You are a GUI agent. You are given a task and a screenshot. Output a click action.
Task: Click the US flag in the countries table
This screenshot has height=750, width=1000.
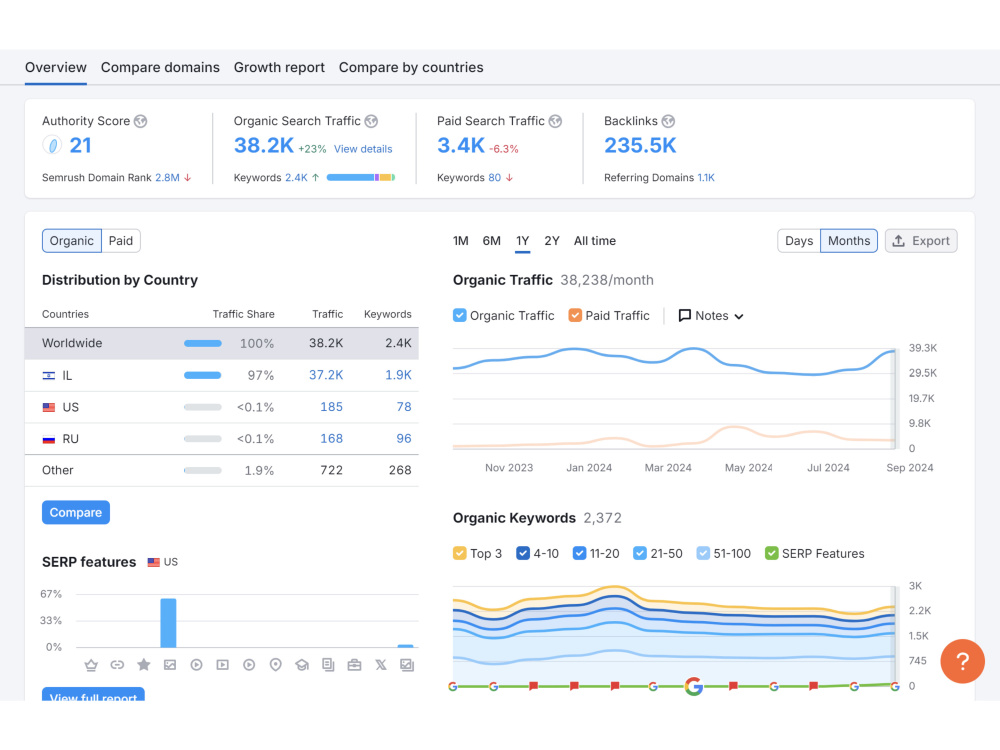click(x=48, y=408)
